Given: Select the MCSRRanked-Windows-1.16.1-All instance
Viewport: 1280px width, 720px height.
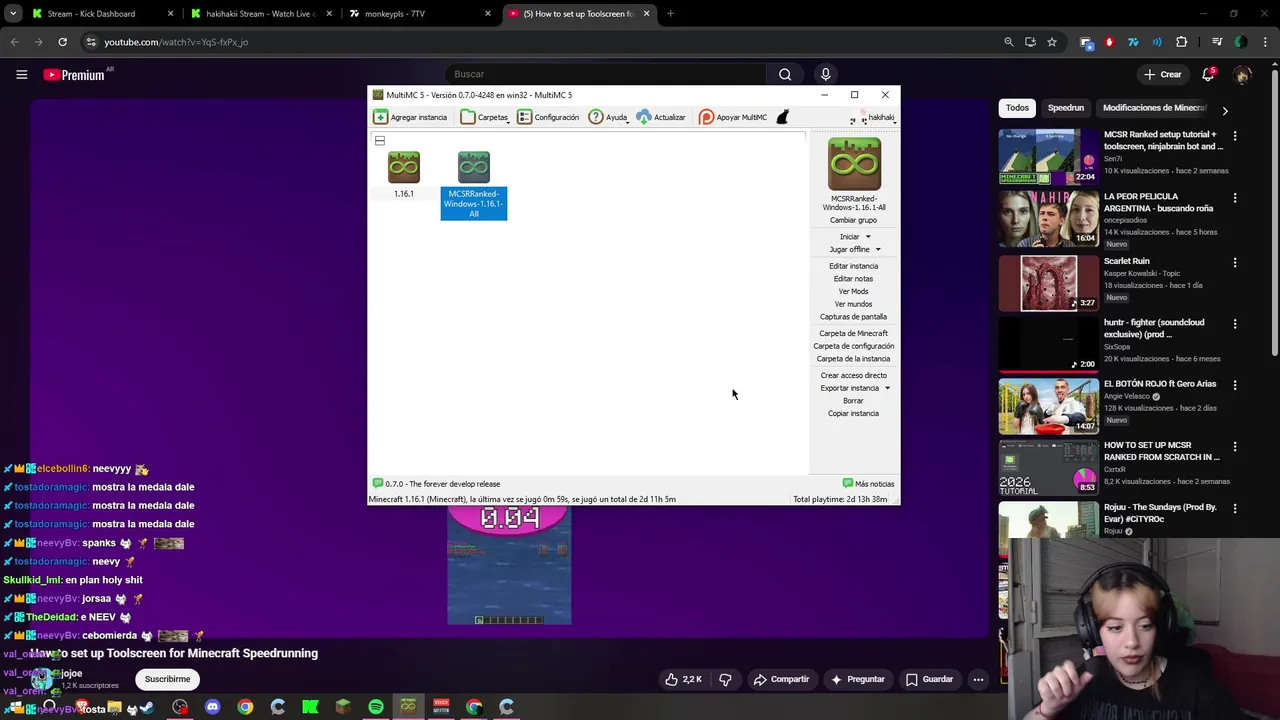Looking at the screenshot, I should pos(474,185).
